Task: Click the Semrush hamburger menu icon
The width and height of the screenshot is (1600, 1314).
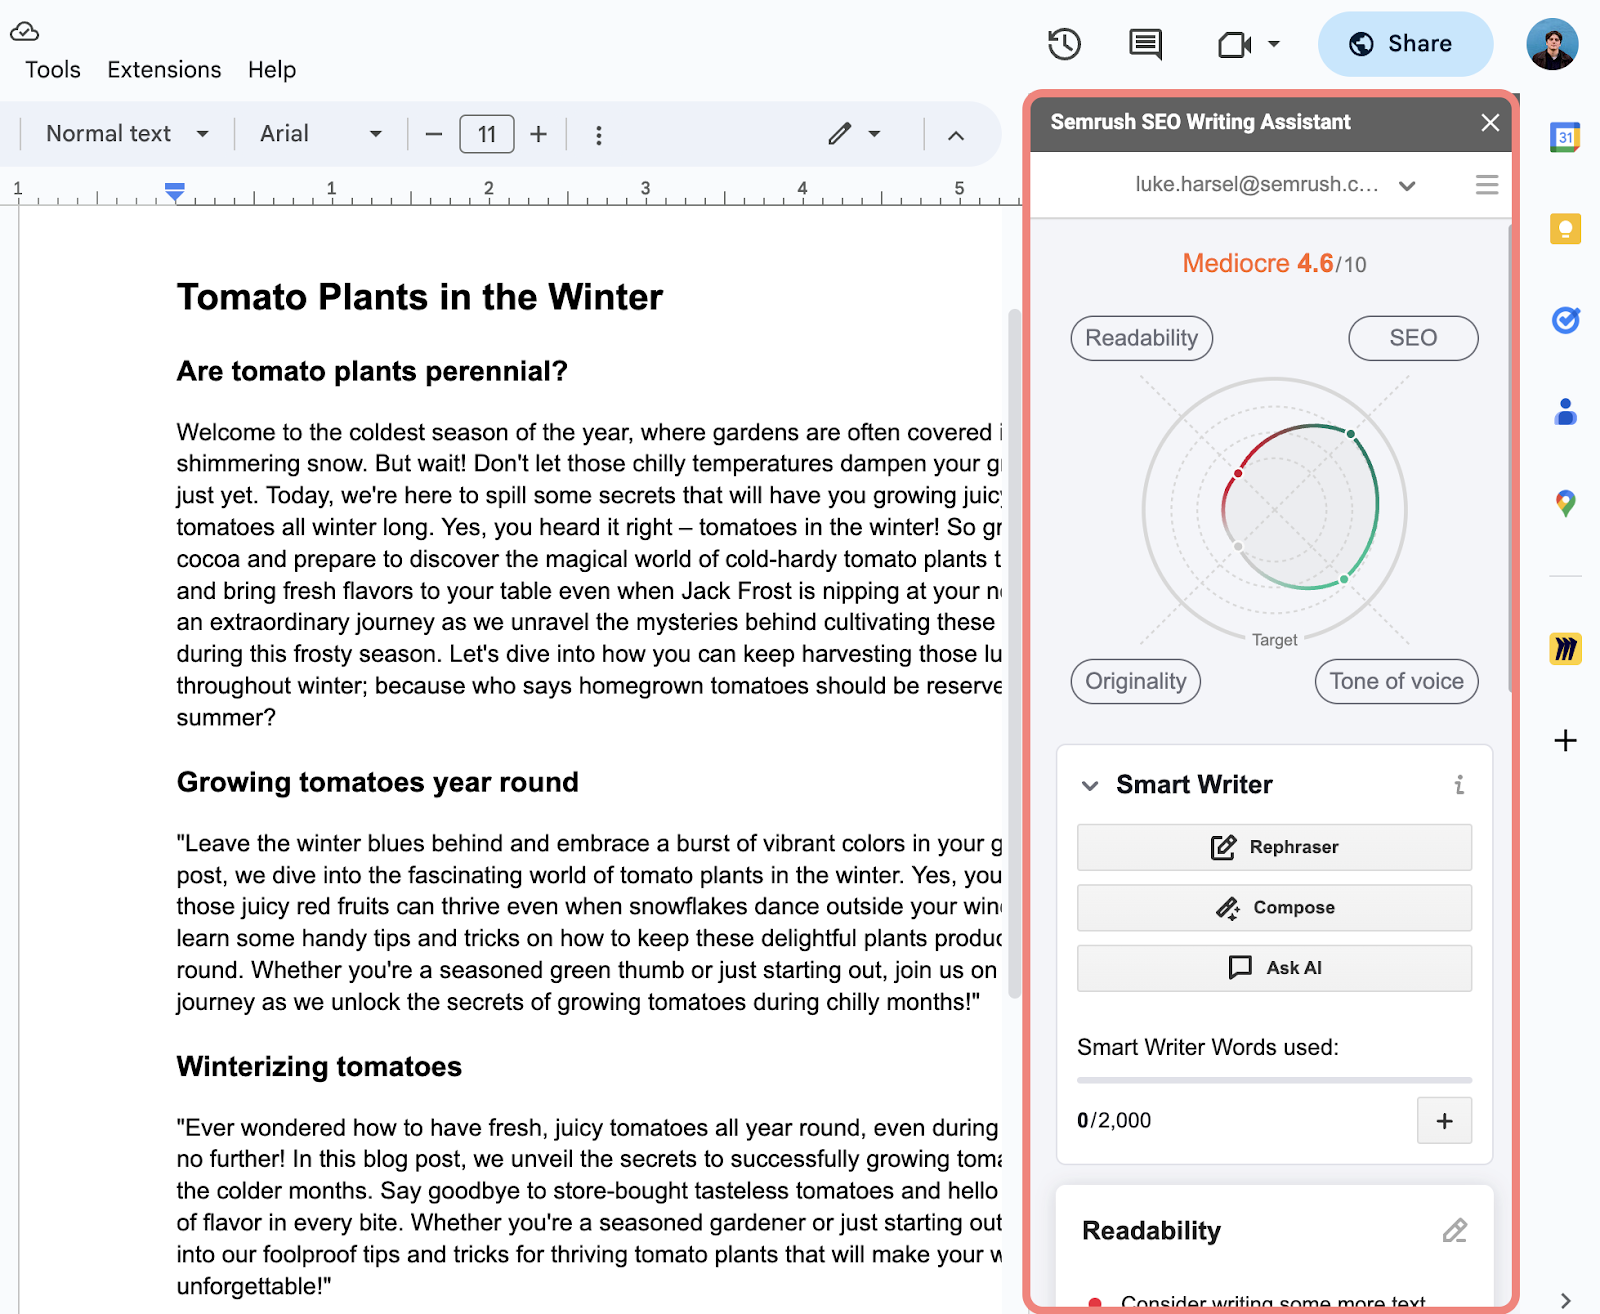Action: point(1487,185)
